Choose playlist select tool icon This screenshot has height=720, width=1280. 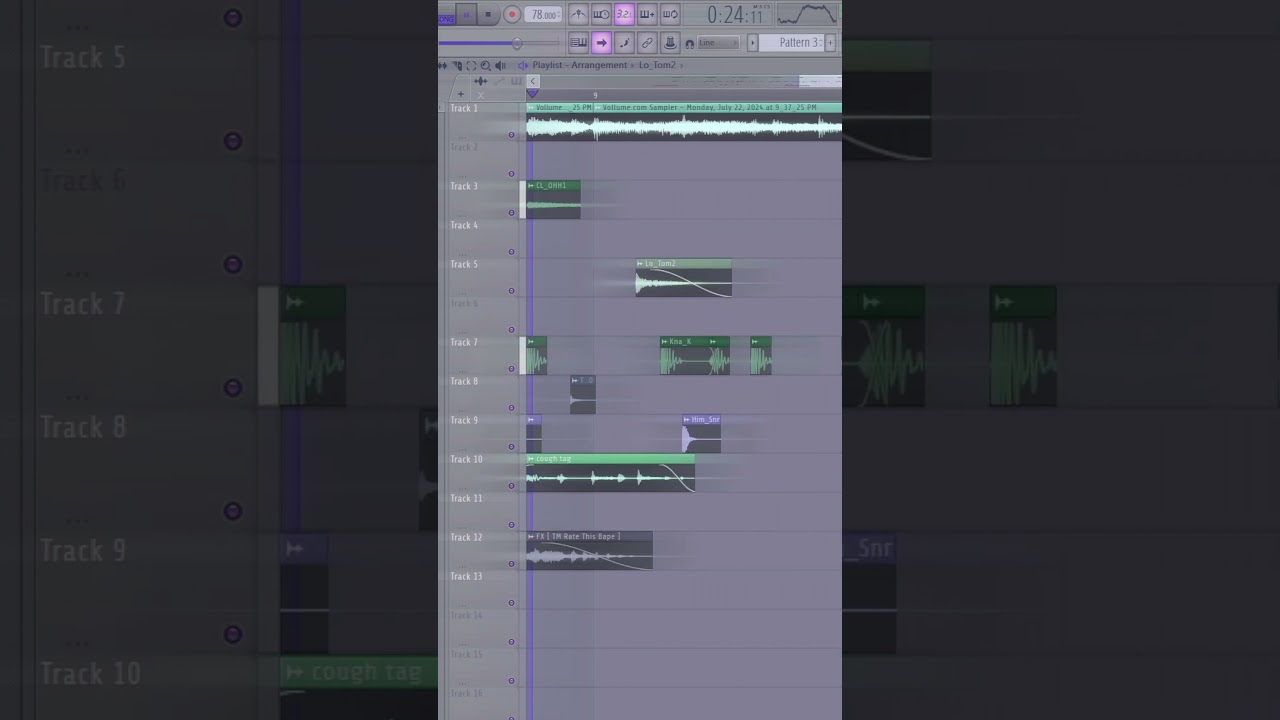pyautogui.click(x=471, y=66)
